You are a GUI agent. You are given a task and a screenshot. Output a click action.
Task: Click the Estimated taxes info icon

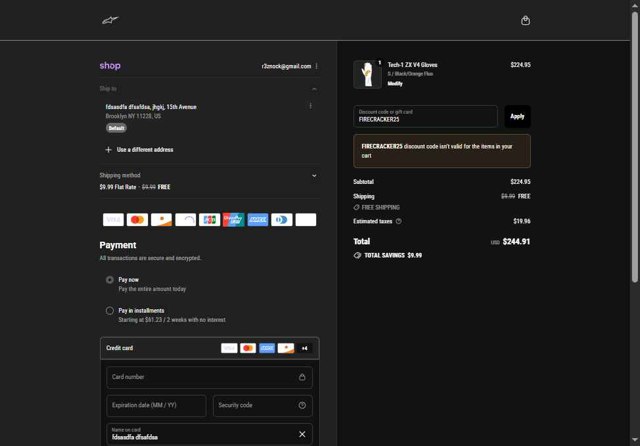pos(398,221)
